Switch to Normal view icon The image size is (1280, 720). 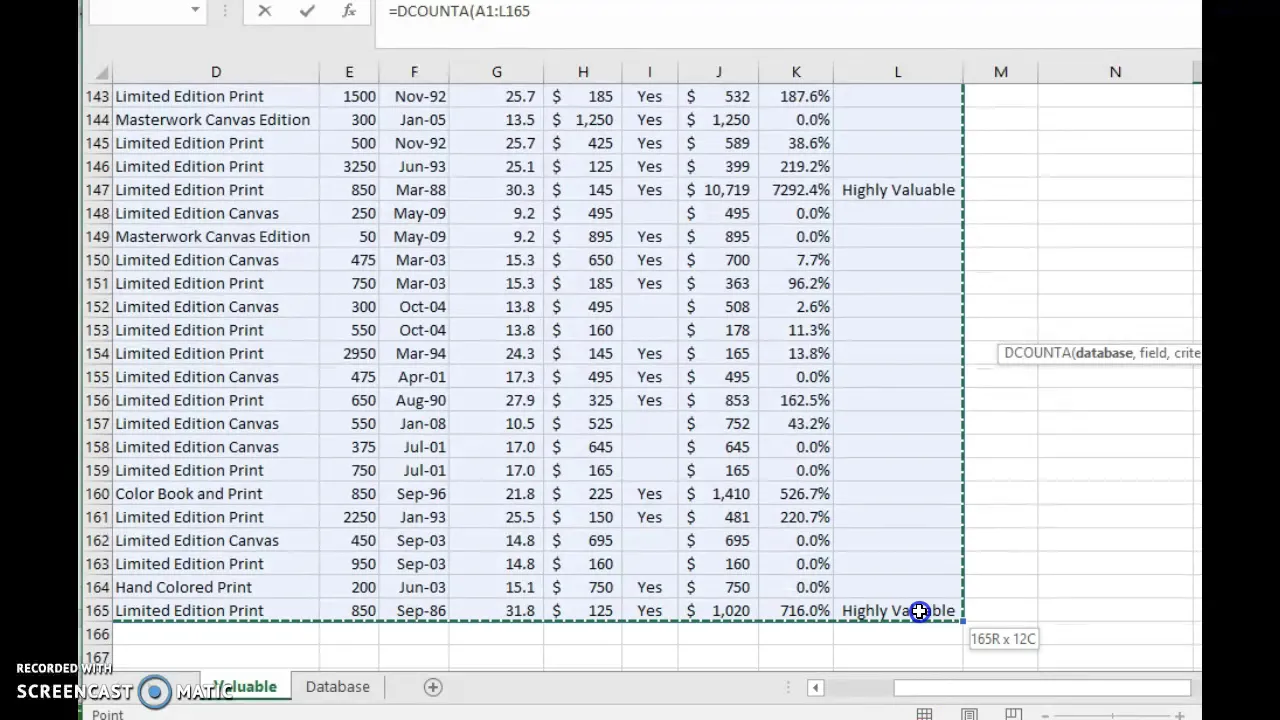coord(924,714)
